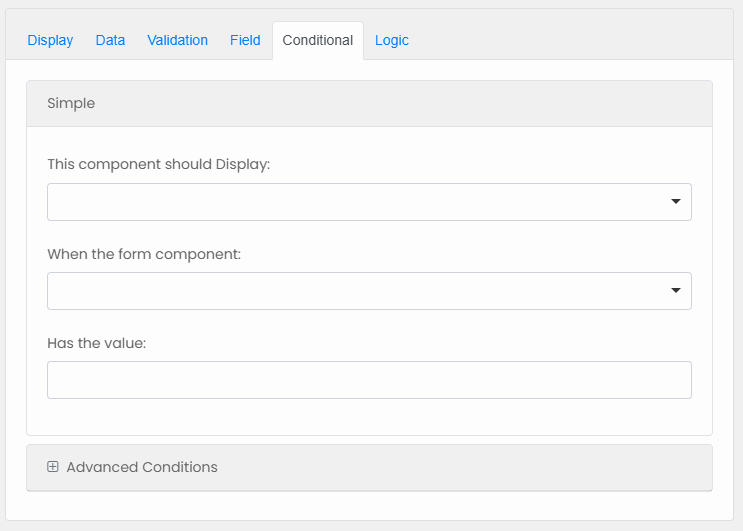This screenshot has height=531, width=743.
Task: Click the 'Simple' title text
Action: 71,104
